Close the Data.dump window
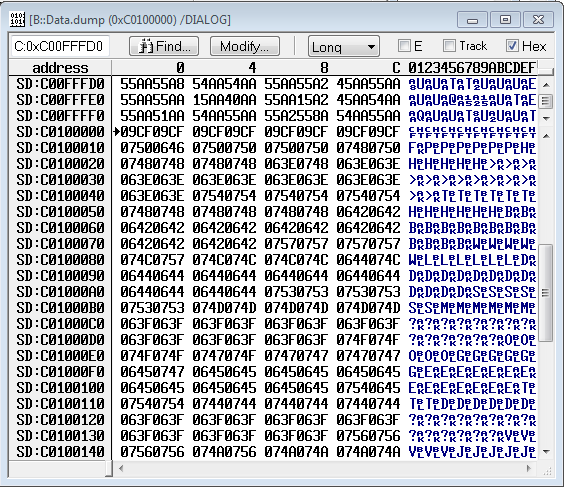This screenshot has width=564, height=487. [538, 19]
